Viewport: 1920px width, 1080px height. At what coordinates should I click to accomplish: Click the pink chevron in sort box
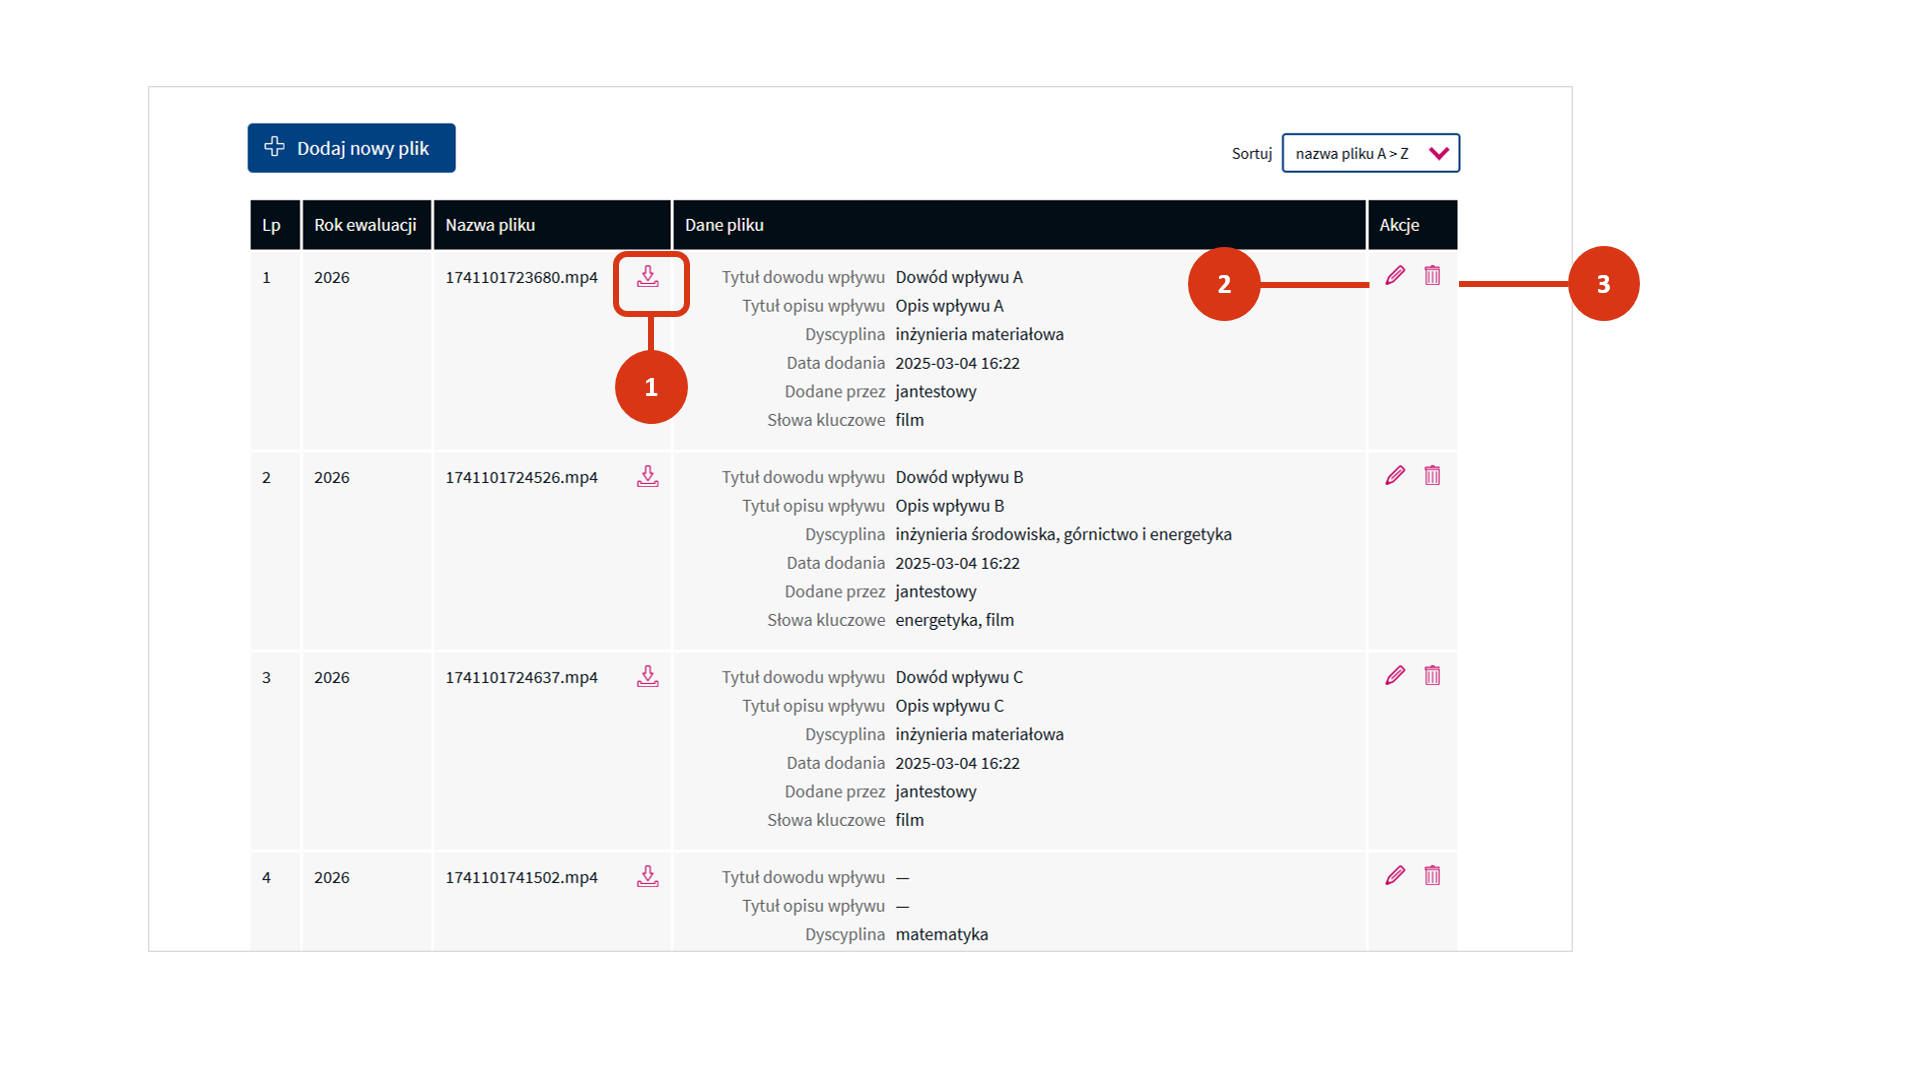(1439, 153)
